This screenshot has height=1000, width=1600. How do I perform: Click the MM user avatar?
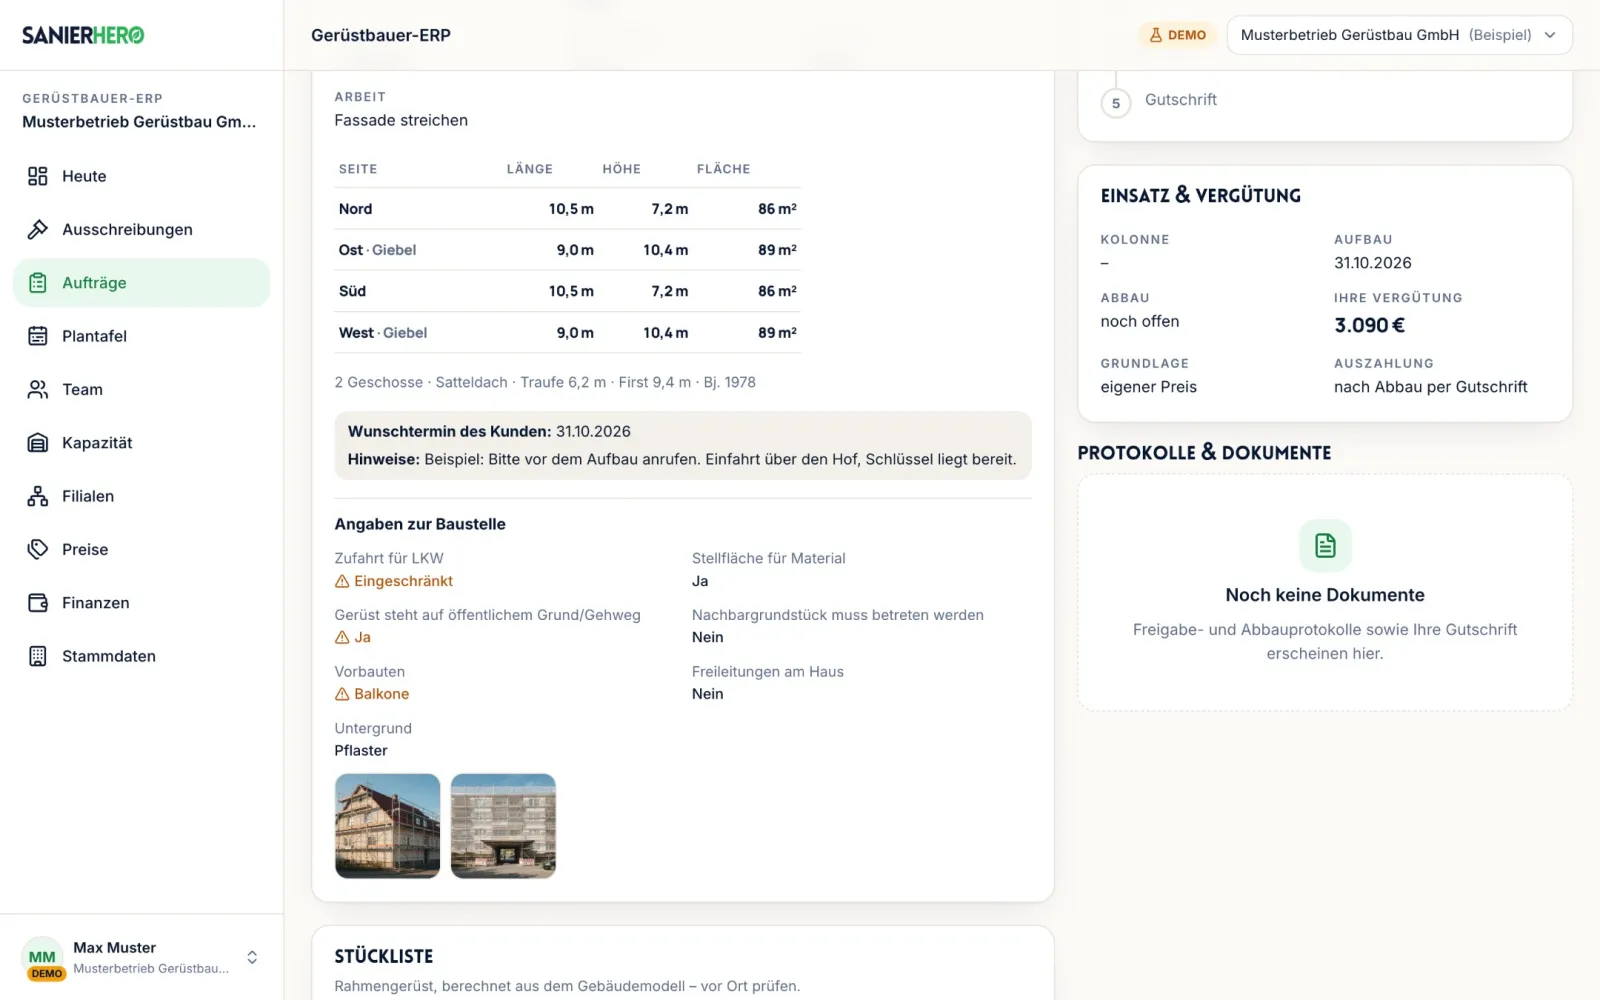[x=42, y=957]
